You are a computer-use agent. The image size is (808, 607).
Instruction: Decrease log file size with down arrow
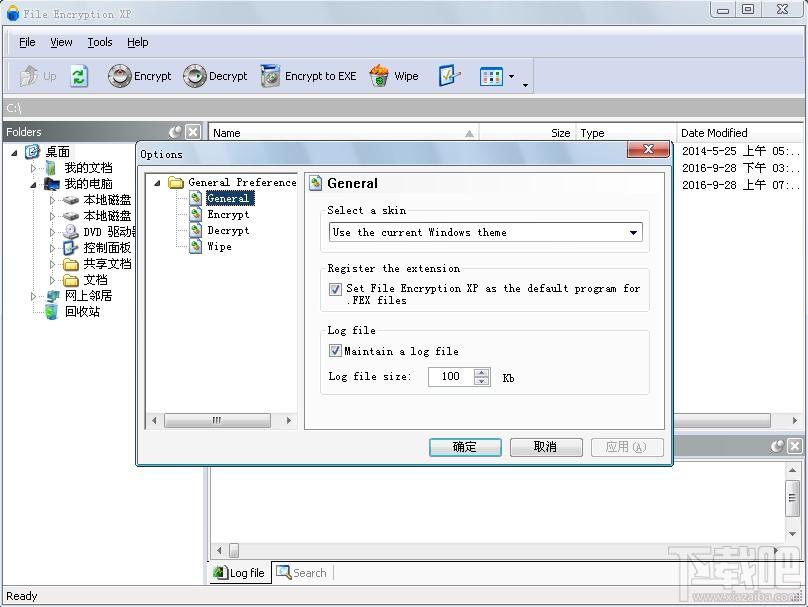click(x=482, y=381)
